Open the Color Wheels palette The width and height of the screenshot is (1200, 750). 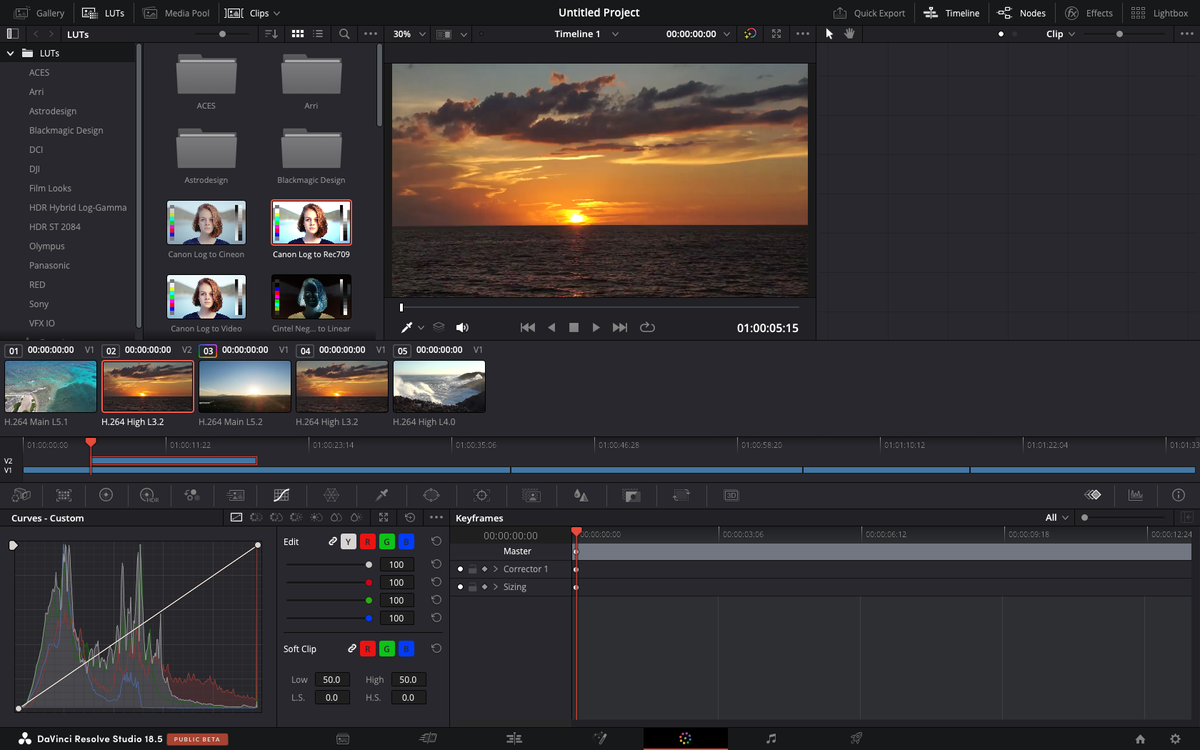(106, 495)
